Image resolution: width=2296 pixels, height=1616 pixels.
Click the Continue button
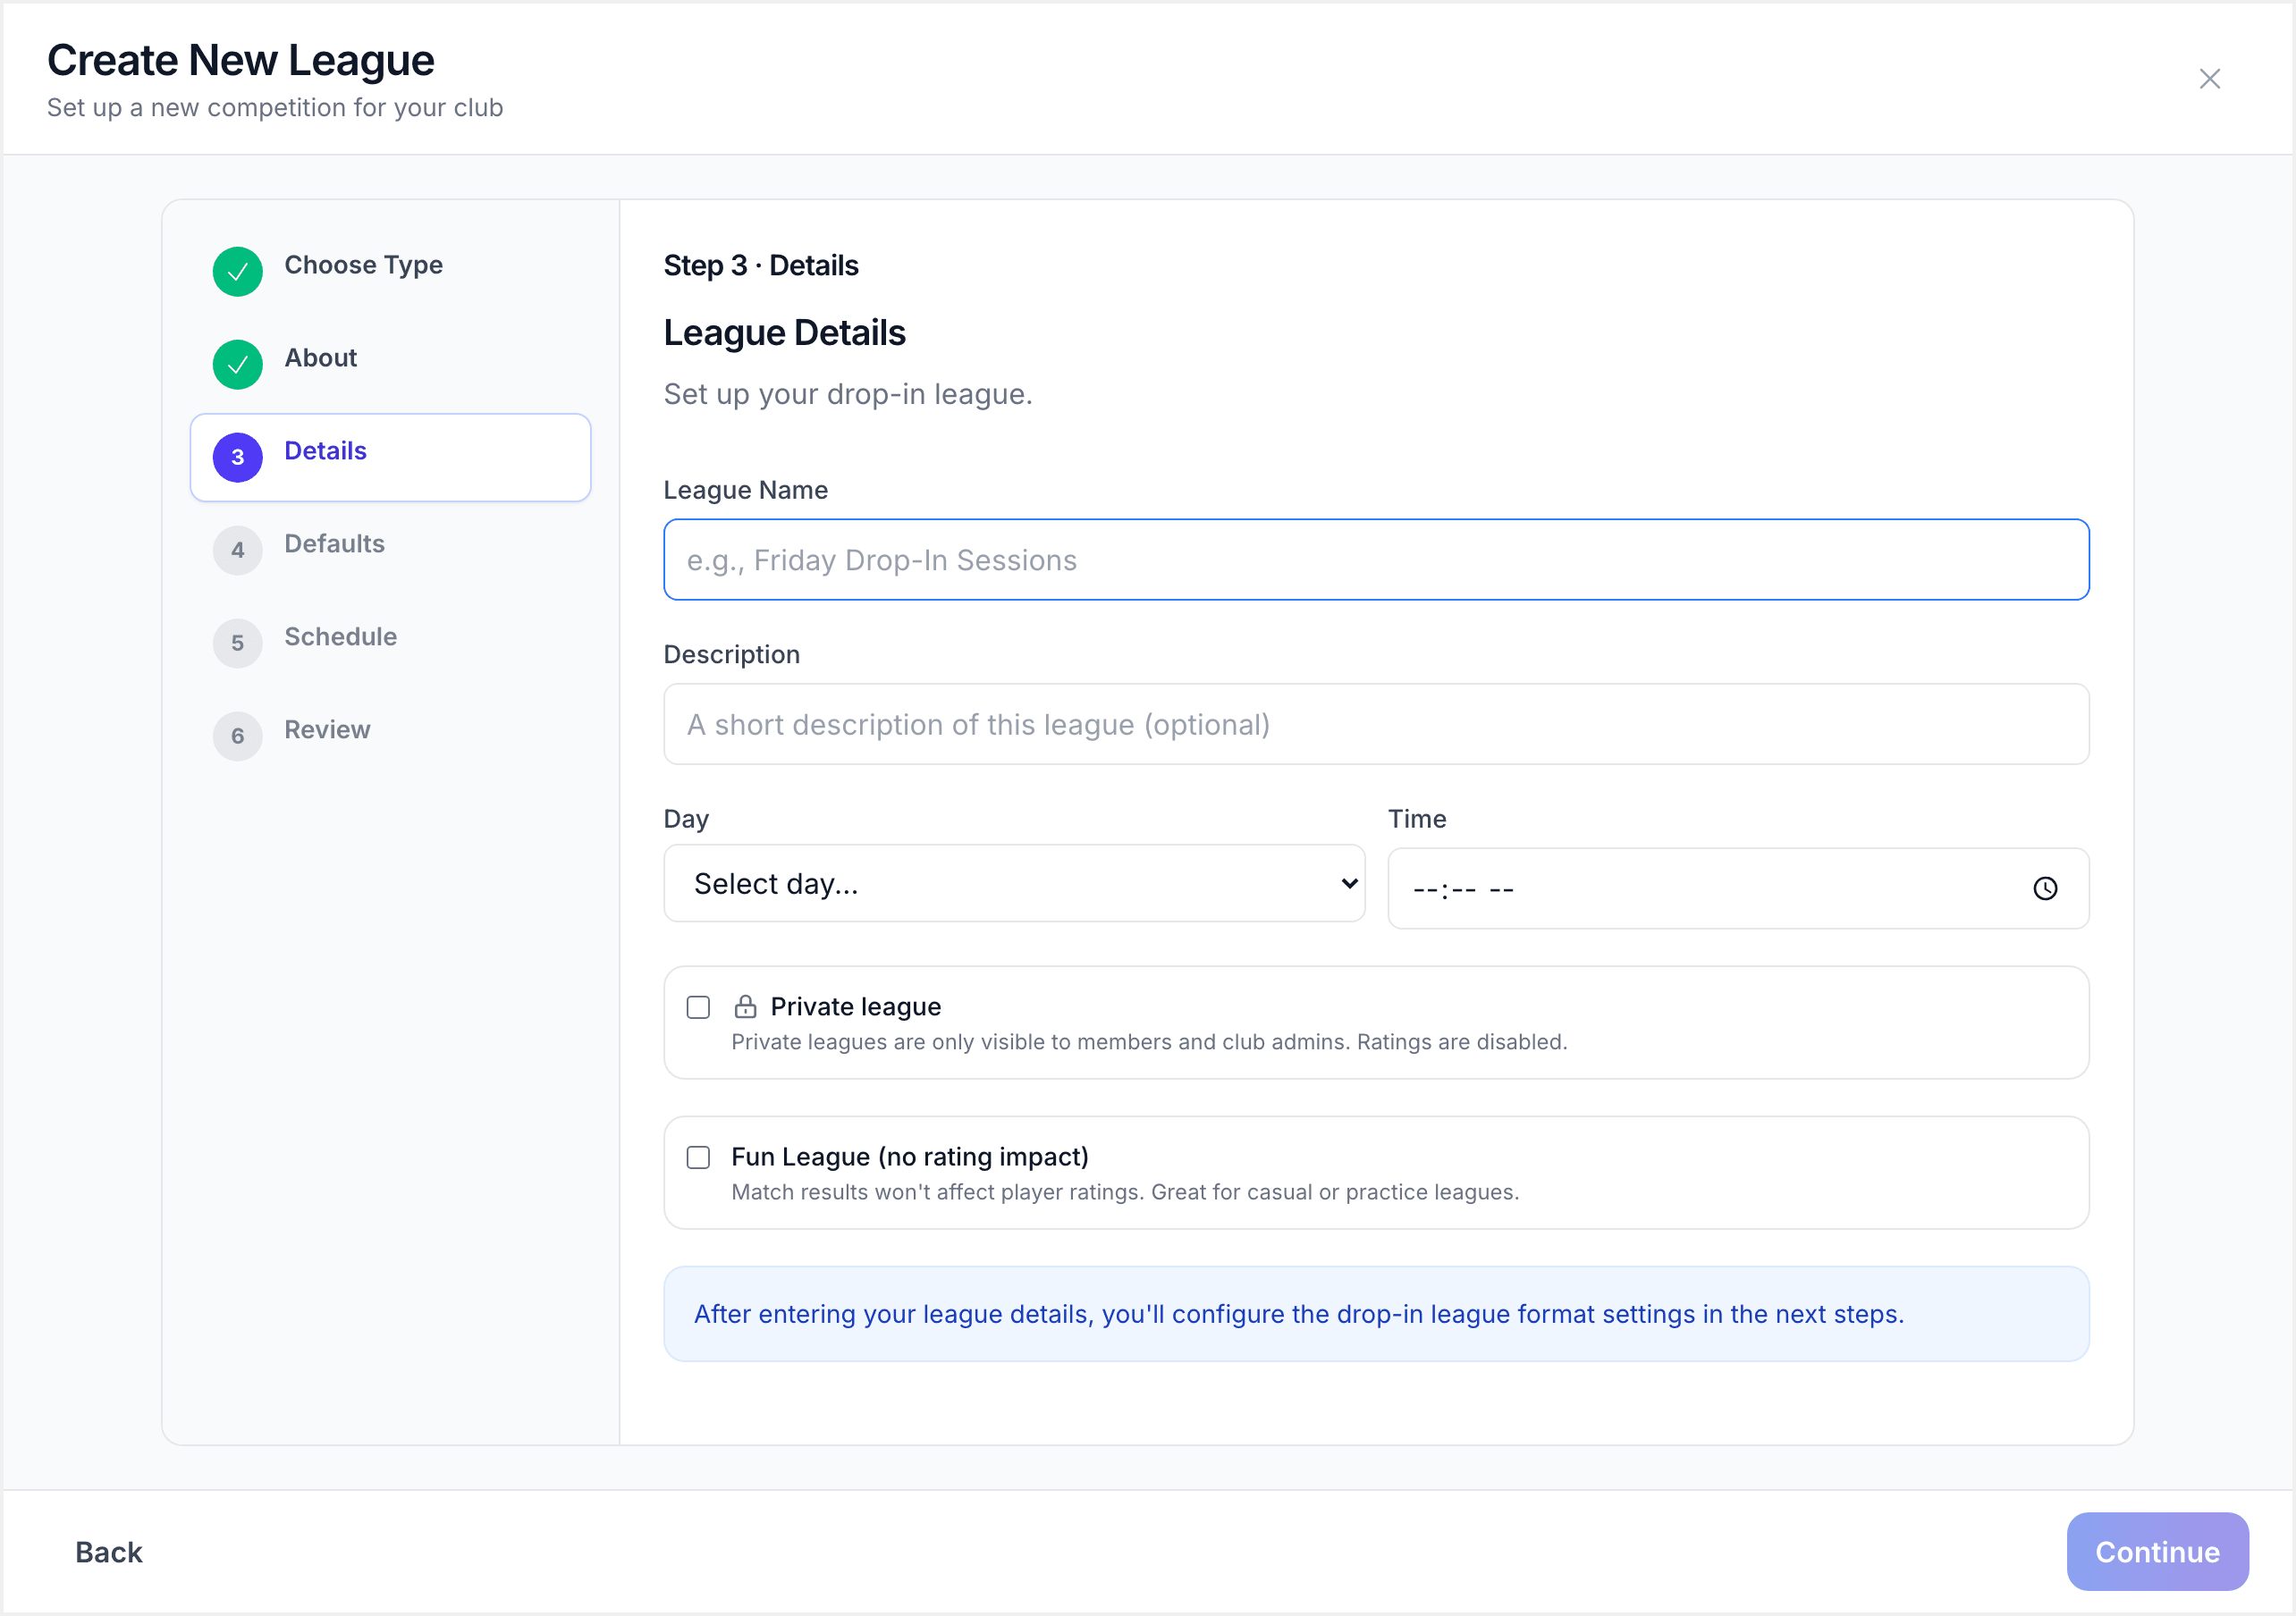click(x=2157, y=1551)
